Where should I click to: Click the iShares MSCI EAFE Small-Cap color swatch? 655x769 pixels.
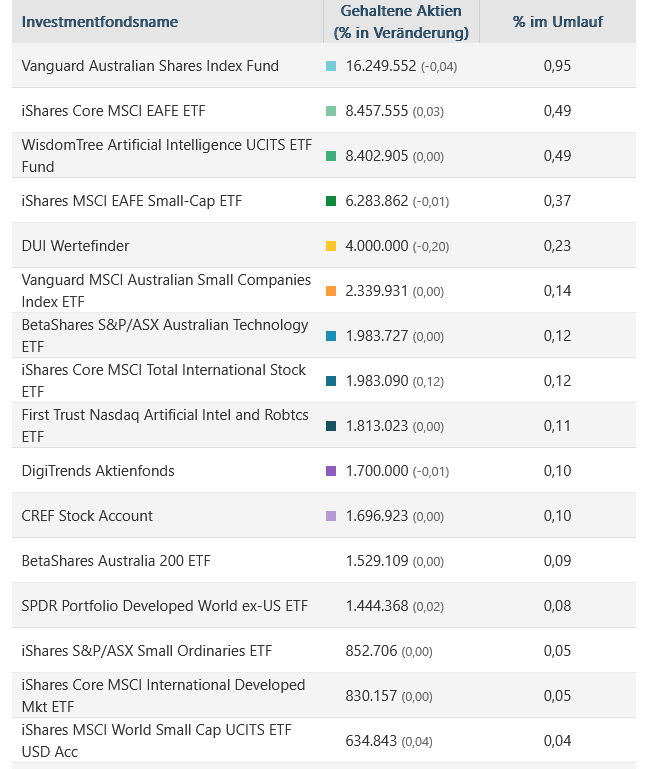[x=331, y=201]
